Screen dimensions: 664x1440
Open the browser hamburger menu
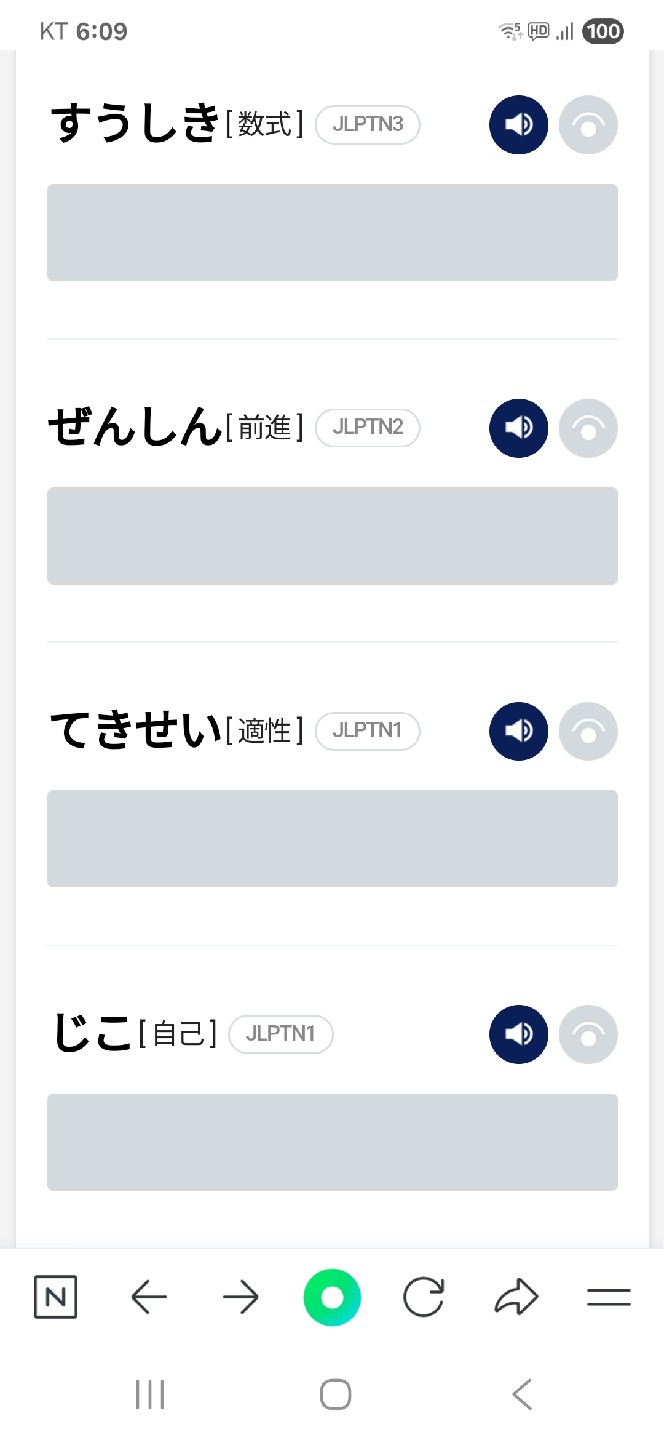tap(608, 1298)
